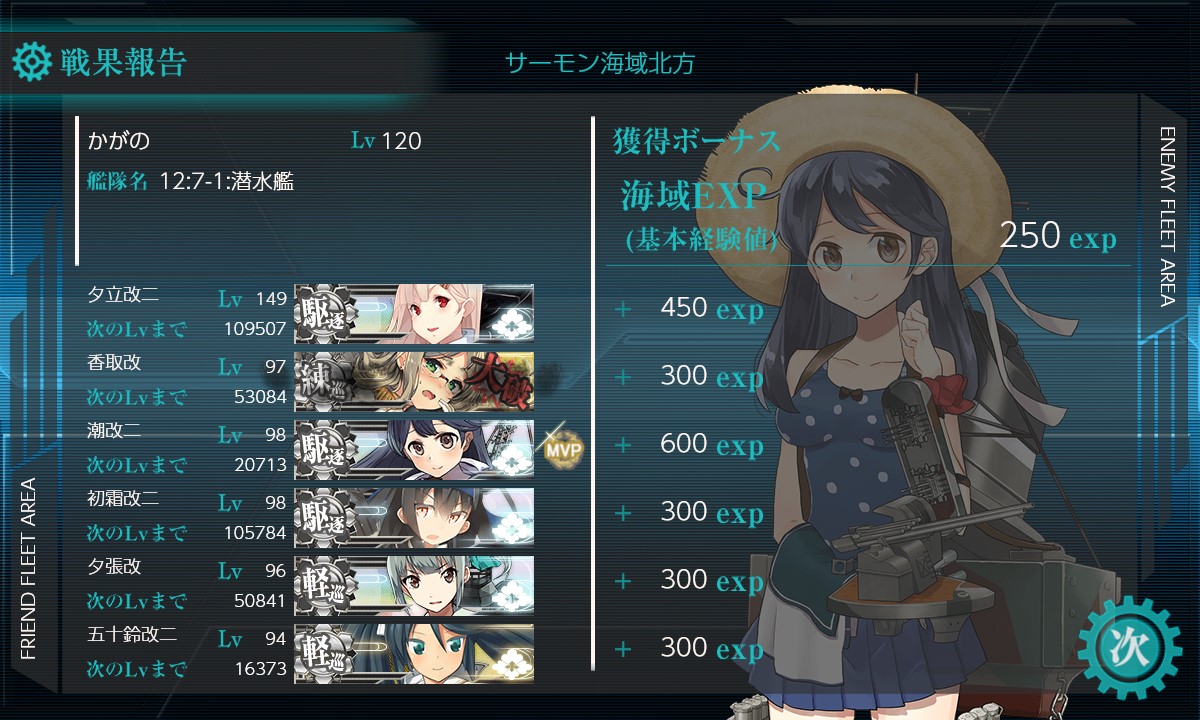Click the 練巡 badge on 香取改's banner
Screen dimensions: 1200x720
tap(324, 382)
